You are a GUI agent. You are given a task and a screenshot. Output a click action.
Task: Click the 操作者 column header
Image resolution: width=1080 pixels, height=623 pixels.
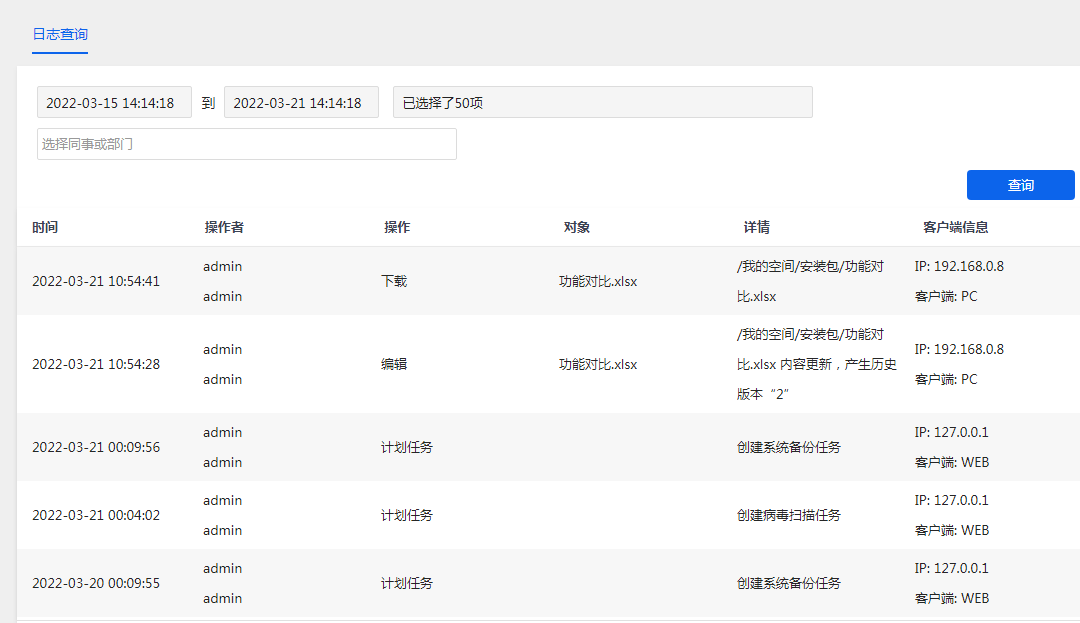(224, 227)
